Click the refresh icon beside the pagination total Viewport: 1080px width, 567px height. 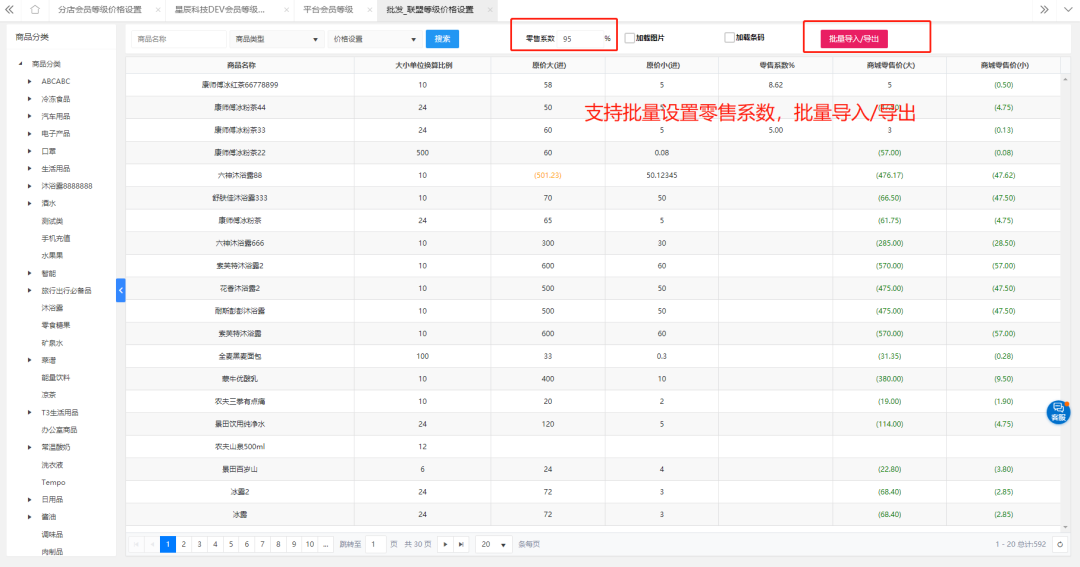point(1061,544)
